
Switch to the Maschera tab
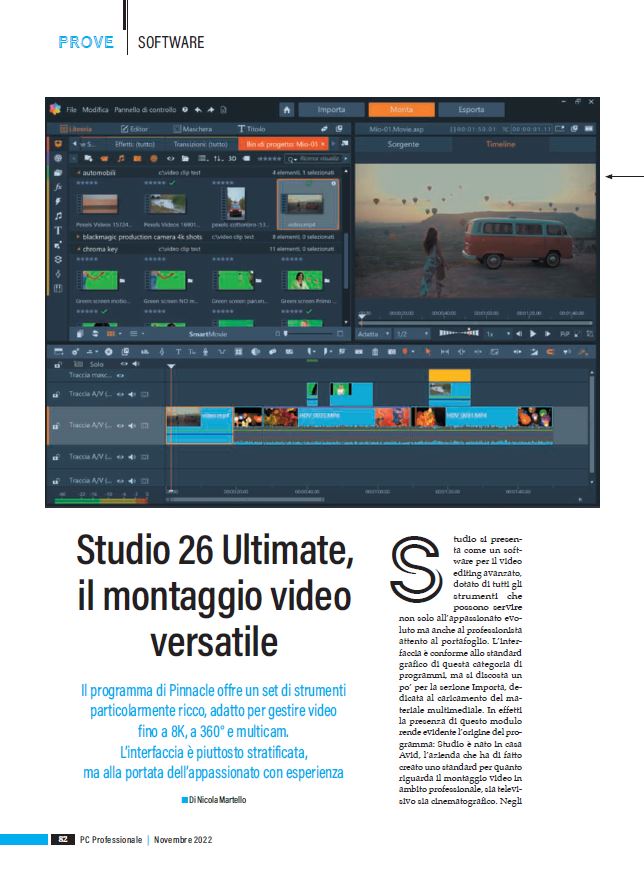(x=192, y=129)
